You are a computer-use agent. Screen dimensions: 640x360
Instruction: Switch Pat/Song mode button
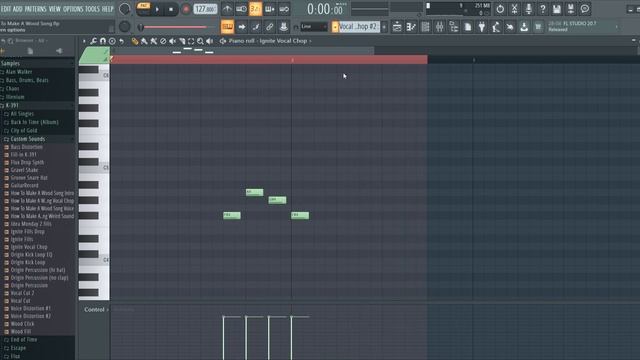[143, 9]
